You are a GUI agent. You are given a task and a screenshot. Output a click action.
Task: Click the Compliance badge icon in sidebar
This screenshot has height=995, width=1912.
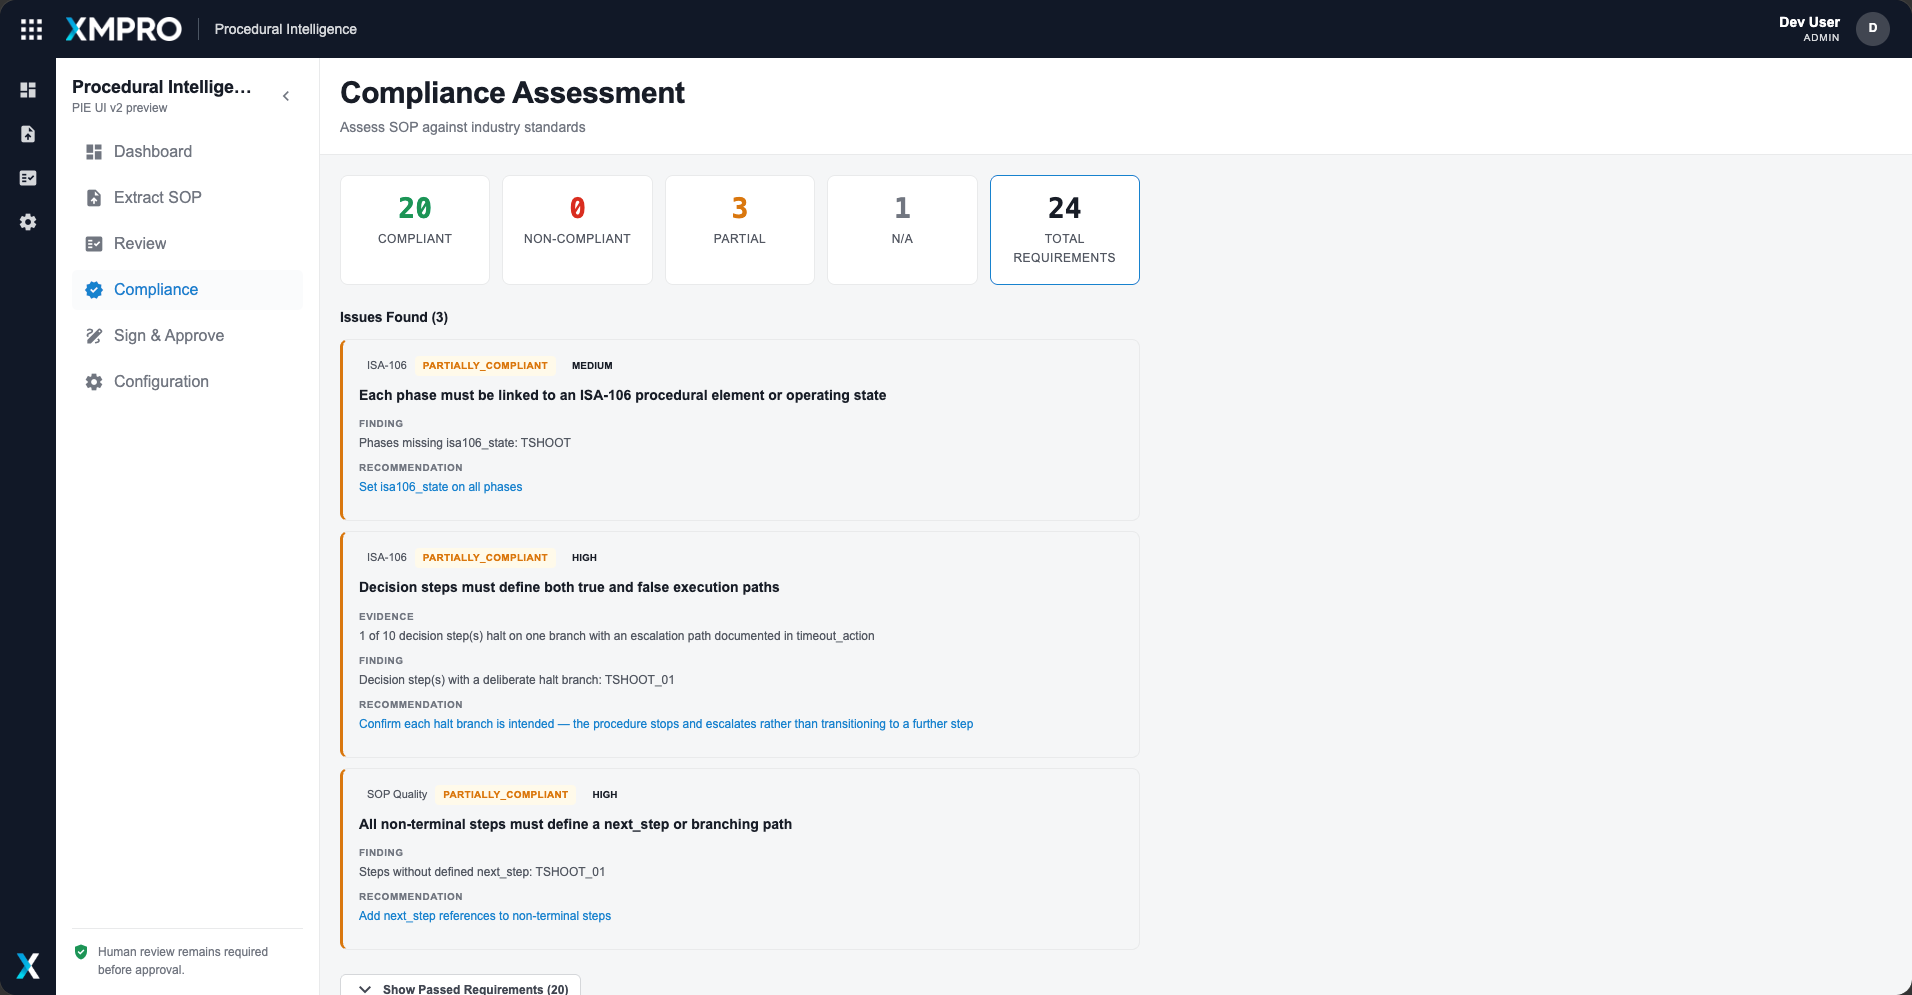94,290
